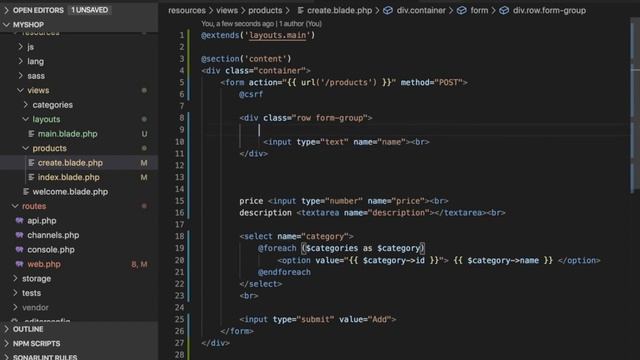
Task: Place cursor on @csrf line
Action: coord(251,95)
